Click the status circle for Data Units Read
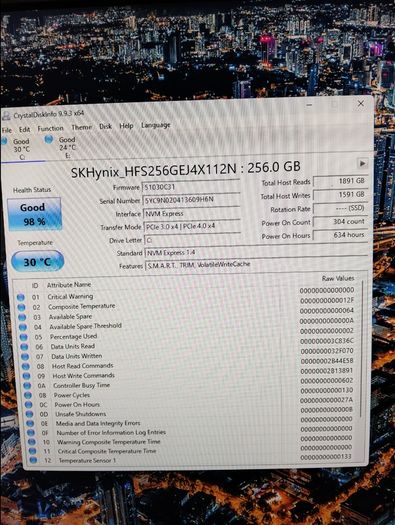This screenshot has height=525, width=395. (x=24, y=347)
